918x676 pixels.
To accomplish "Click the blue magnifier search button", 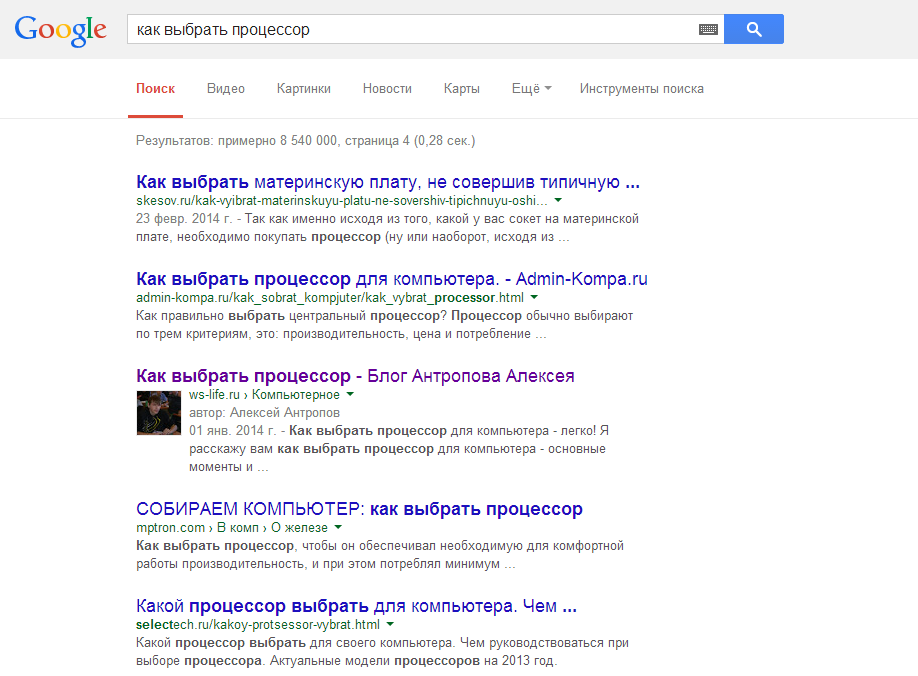I will pos(753,29).
